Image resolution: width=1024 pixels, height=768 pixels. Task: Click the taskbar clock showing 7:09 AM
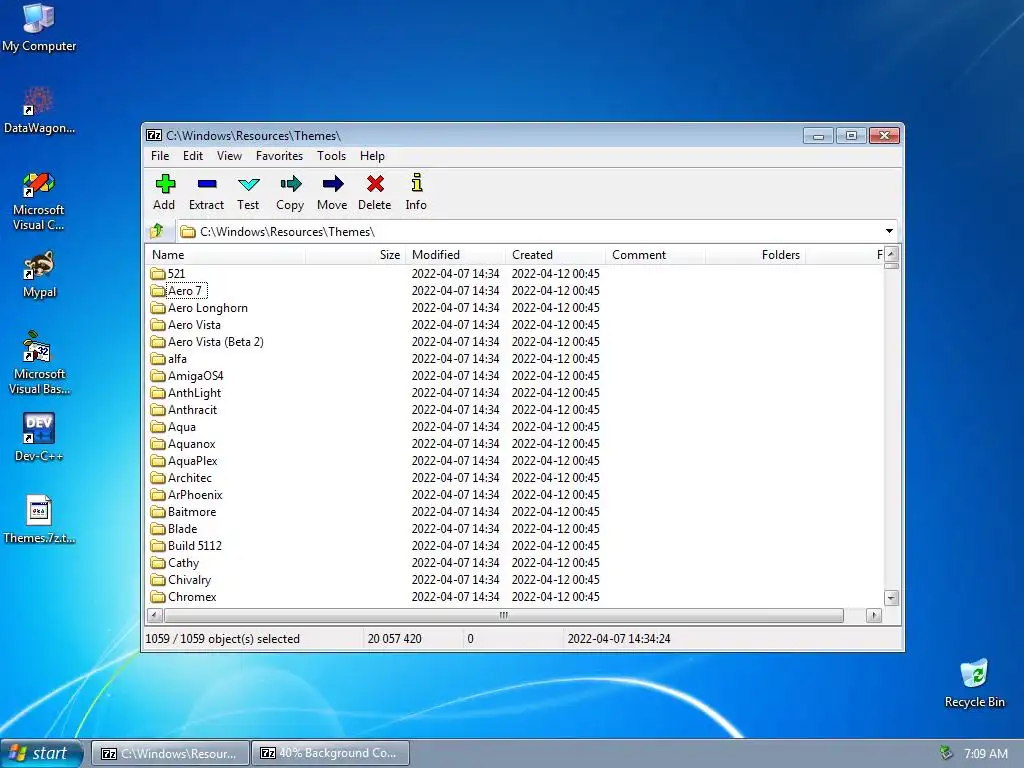pos(985,753)
